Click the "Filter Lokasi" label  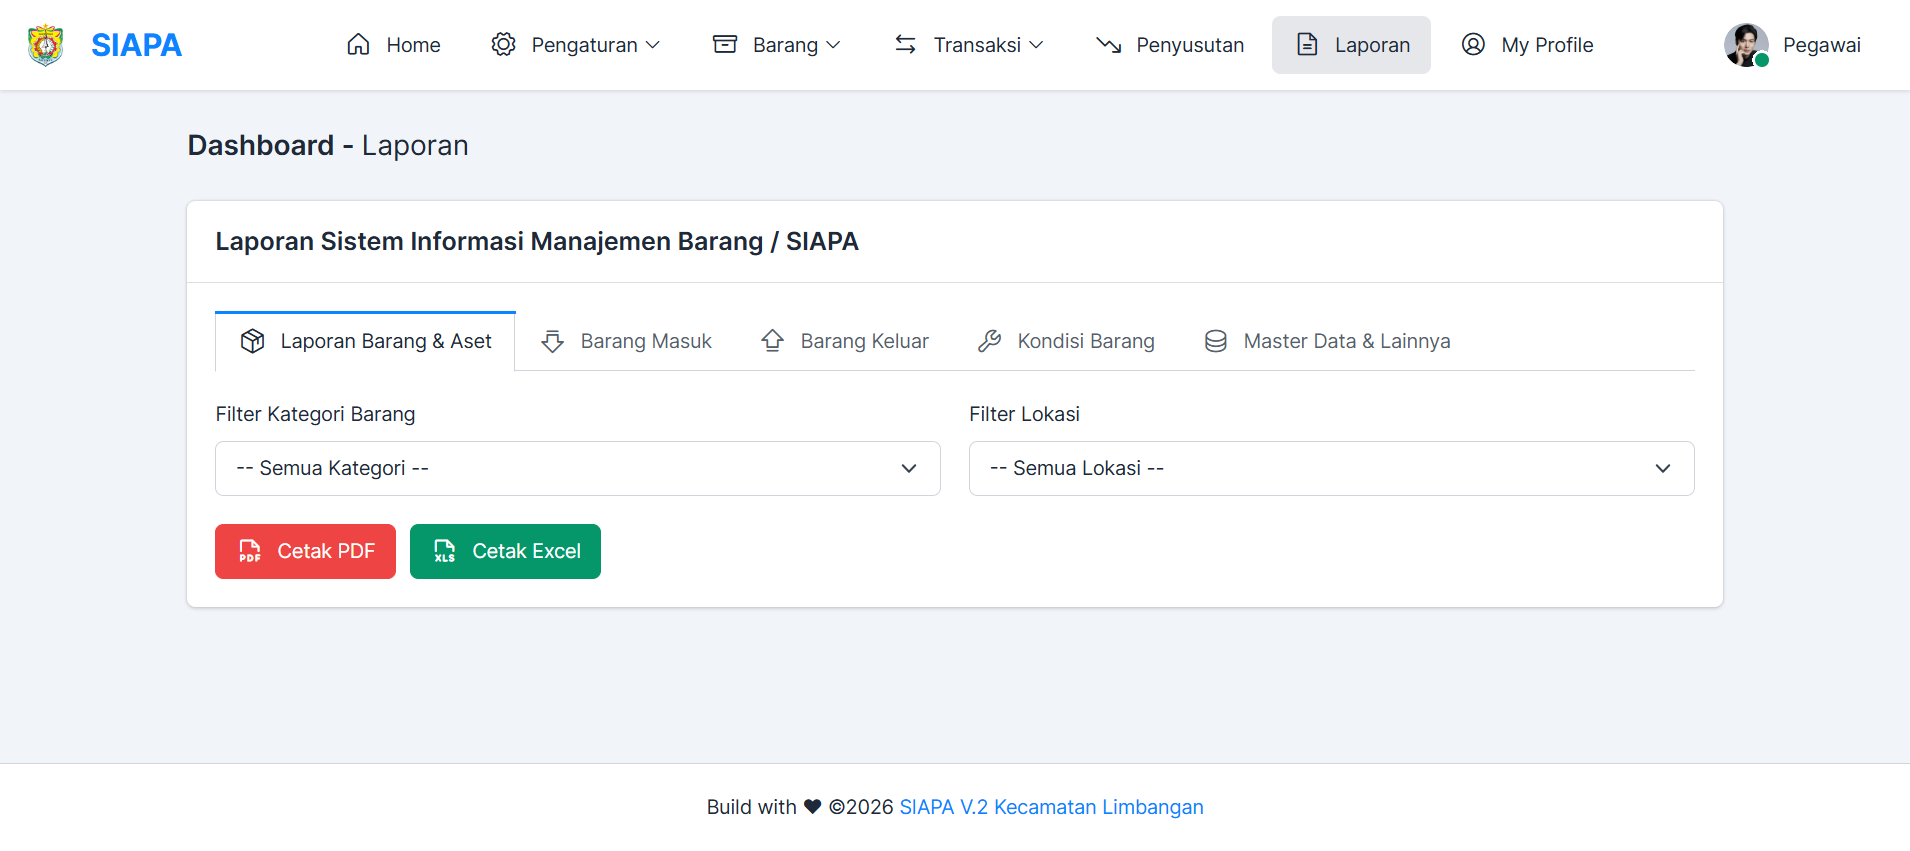(x=1024, y=414)
